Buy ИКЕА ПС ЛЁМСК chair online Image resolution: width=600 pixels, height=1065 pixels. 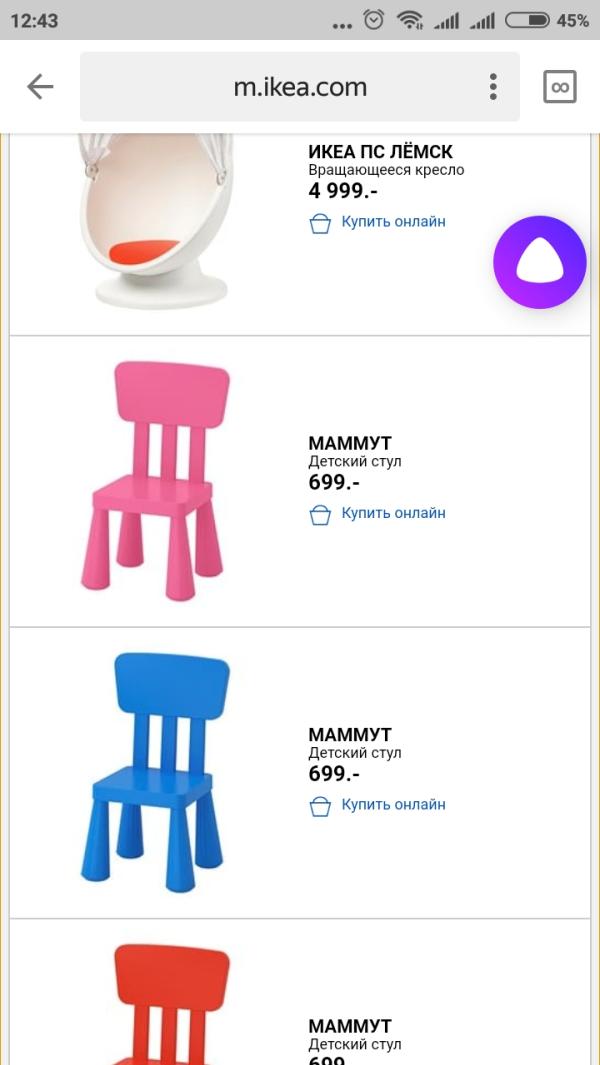pos(393,221)
